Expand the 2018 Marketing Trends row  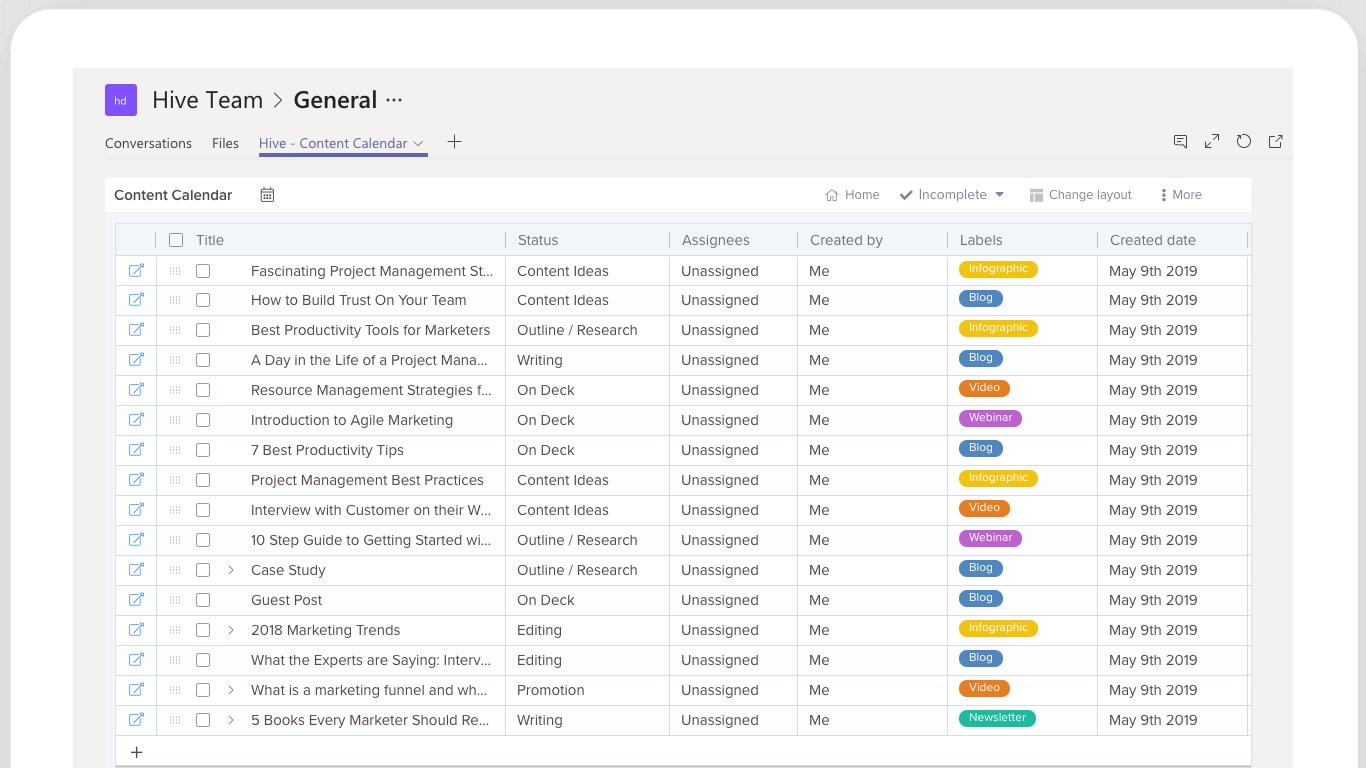pyautogui.click(x=231, y=630)
